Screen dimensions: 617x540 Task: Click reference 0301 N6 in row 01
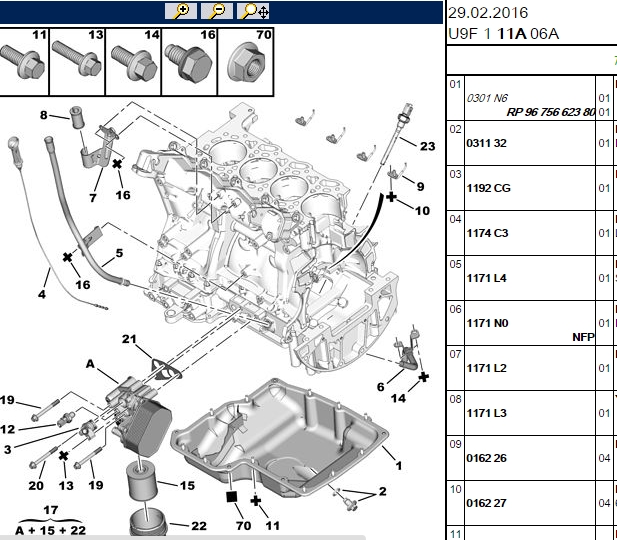point(487,98)
